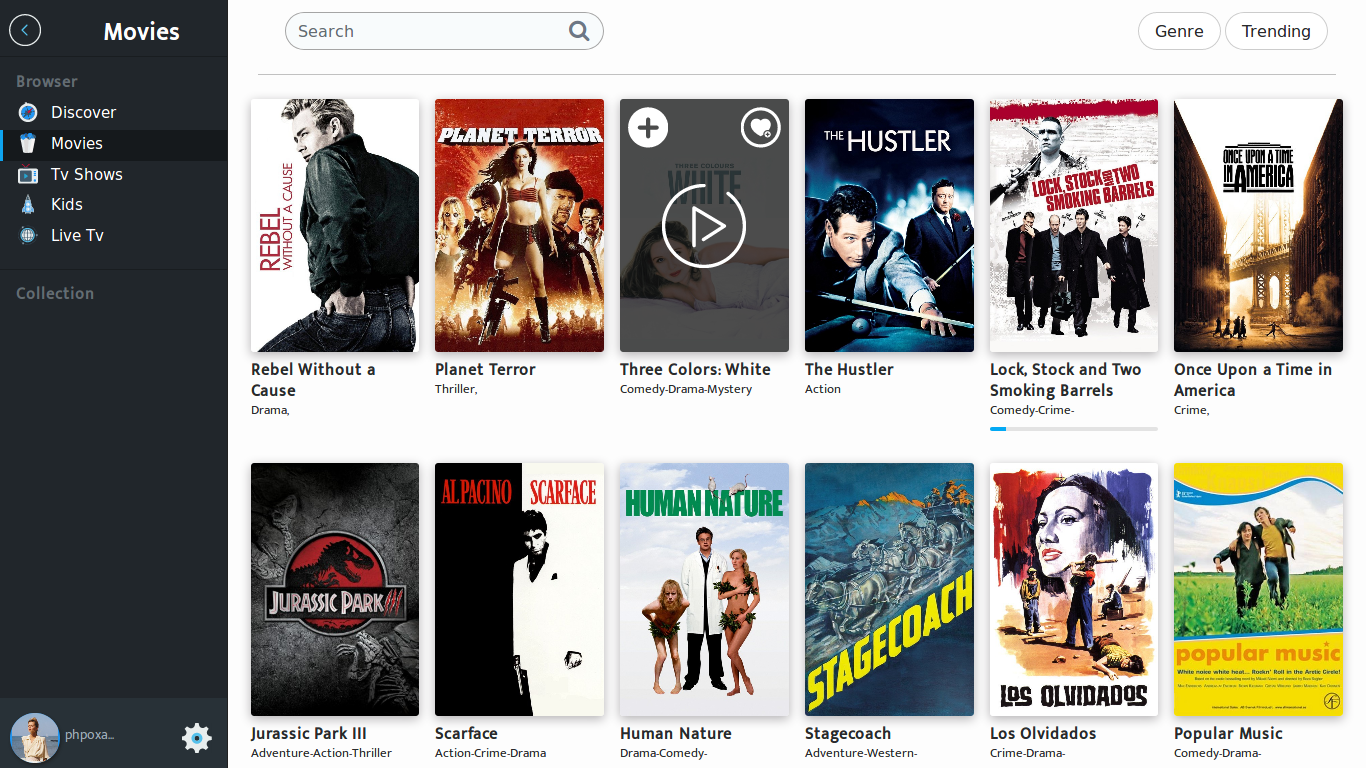Select Movies in the sidebar
The height and width of the screenshot is (768, 1366).
(114, 143)
